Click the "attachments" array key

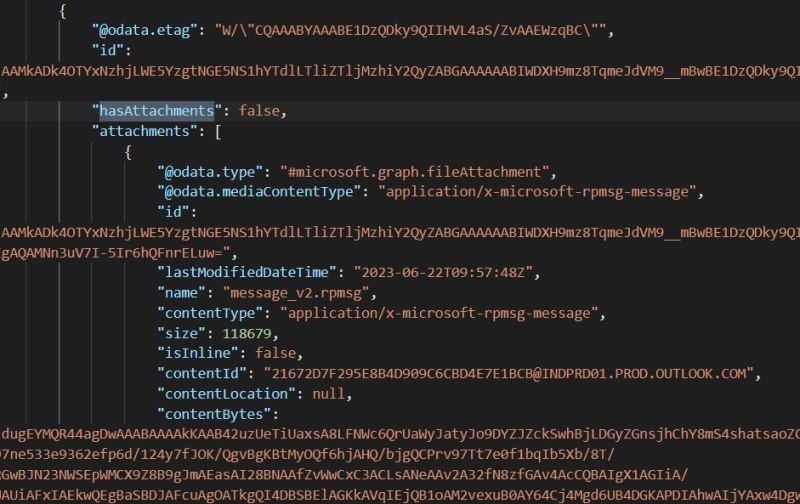(144, 131)
